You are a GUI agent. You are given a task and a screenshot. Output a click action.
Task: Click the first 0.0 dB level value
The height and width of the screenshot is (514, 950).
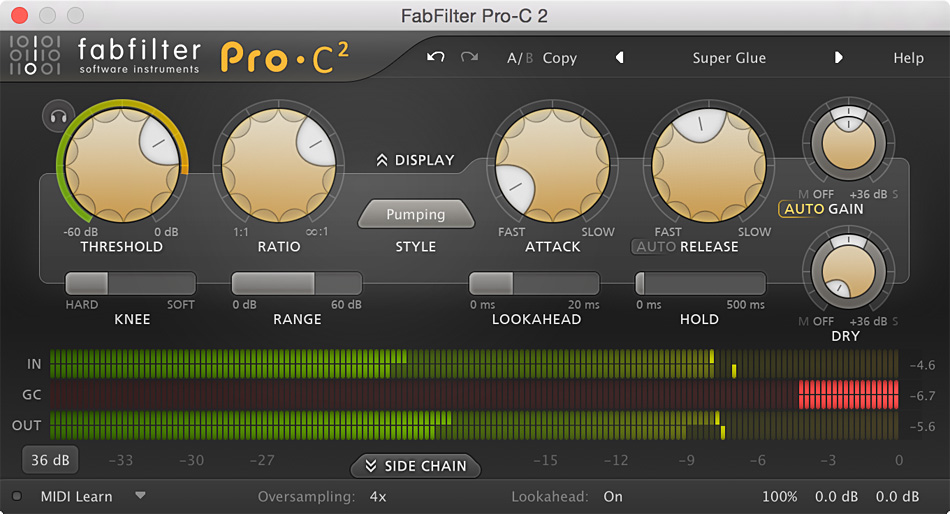[836, 496]
